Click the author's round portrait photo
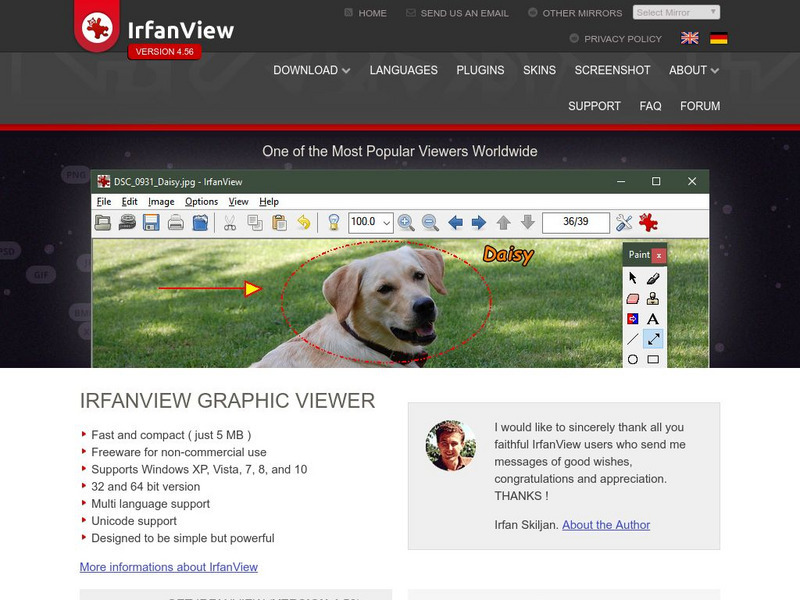The width and height of the screenshot is (800, 600). tap(451, 445)
